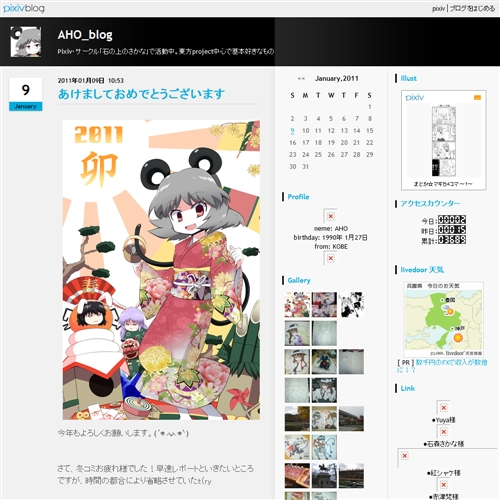The height and width of the screenshot is (500, 500).
Task: Open the black-and-white manga gallery thumbnail
Action: tap(351, 305)
